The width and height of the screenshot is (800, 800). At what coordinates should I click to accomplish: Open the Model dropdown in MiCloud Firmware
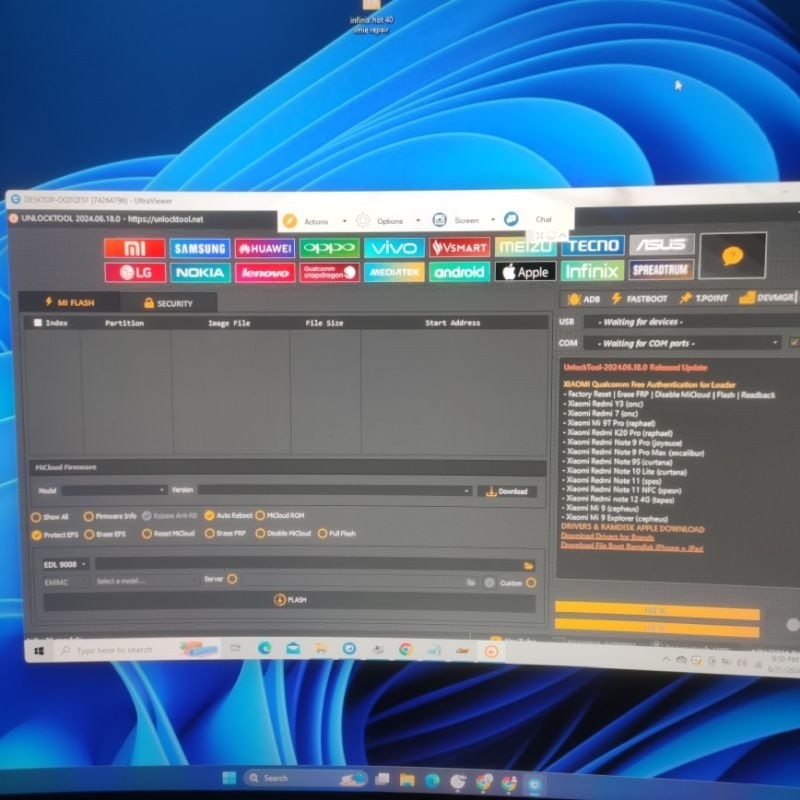[x=114, y=490]
